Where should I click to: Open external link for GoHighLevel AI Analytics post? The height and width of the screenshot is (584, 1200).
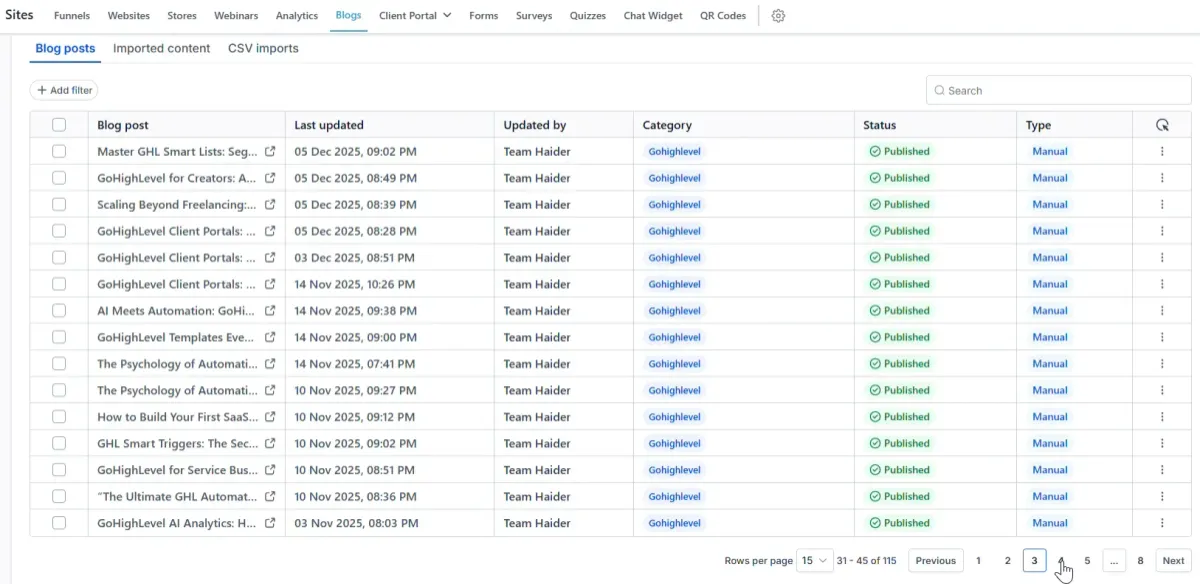(x=270, y=523)
